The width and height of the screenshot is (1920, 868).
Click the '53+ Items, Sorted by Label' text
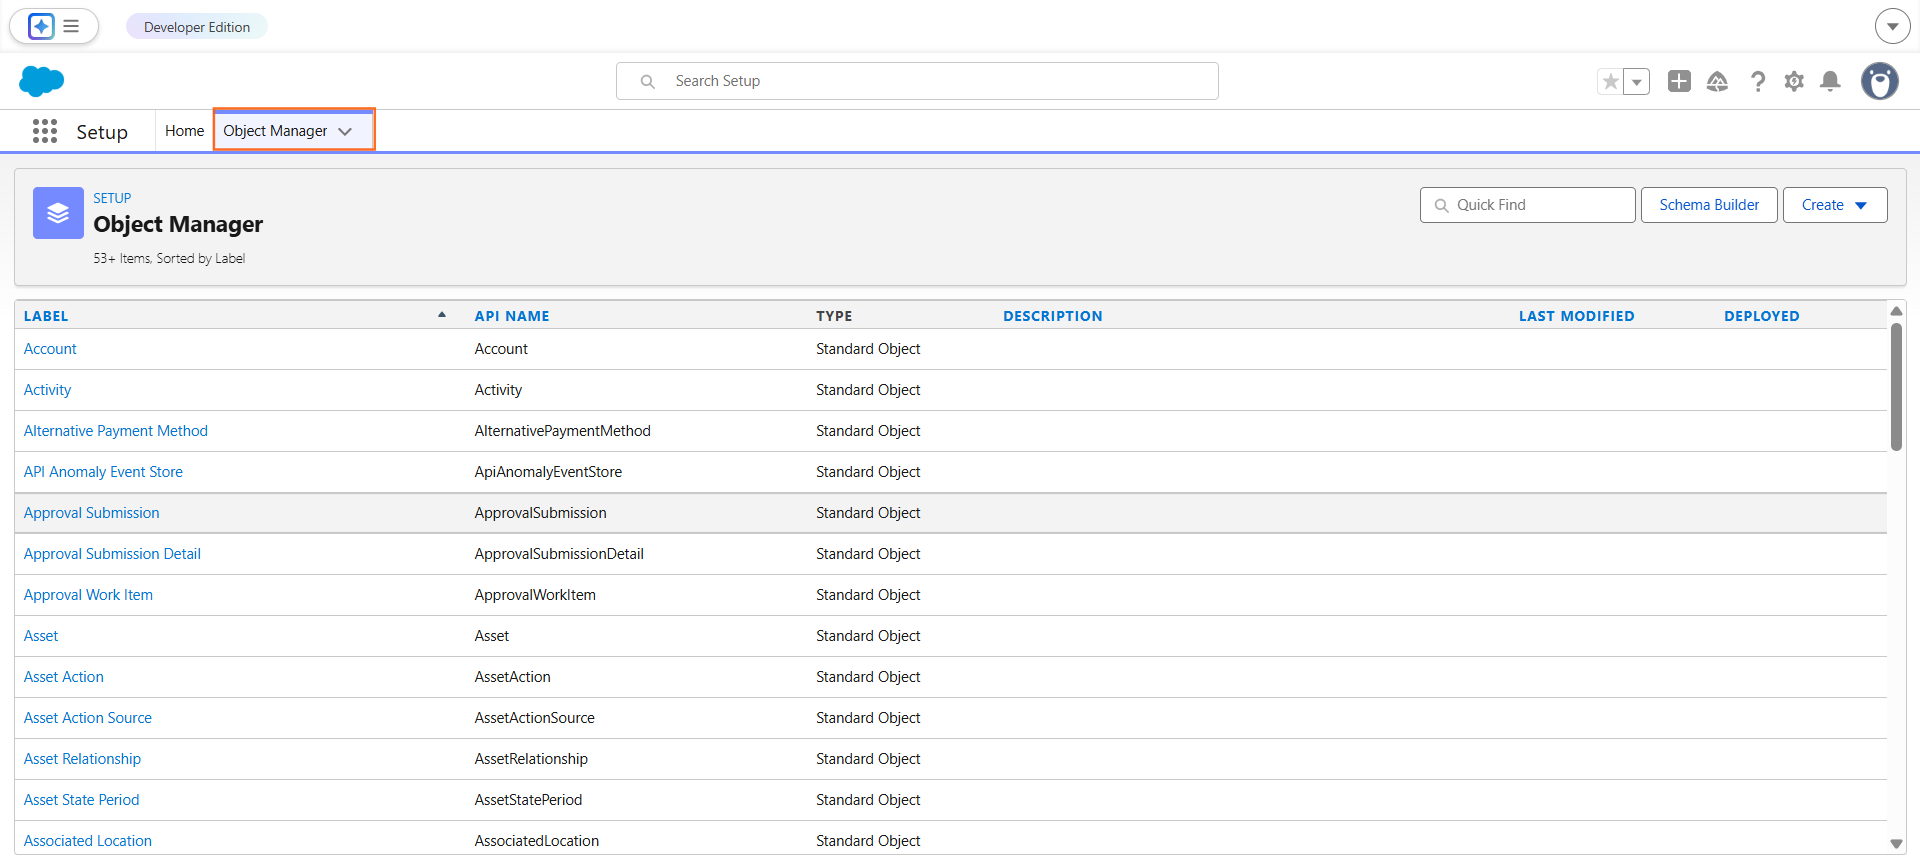coord(169,258)
